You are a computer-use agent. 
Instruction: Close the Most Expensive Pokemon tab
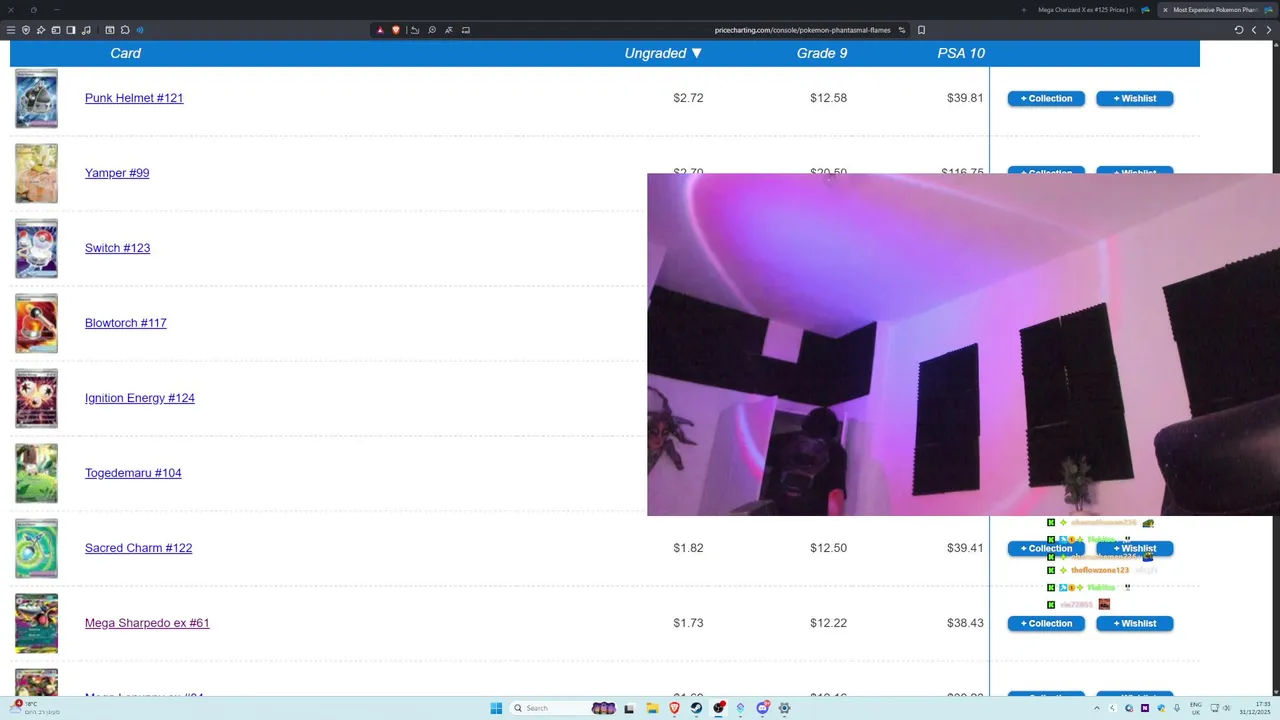pos(1165,10)
